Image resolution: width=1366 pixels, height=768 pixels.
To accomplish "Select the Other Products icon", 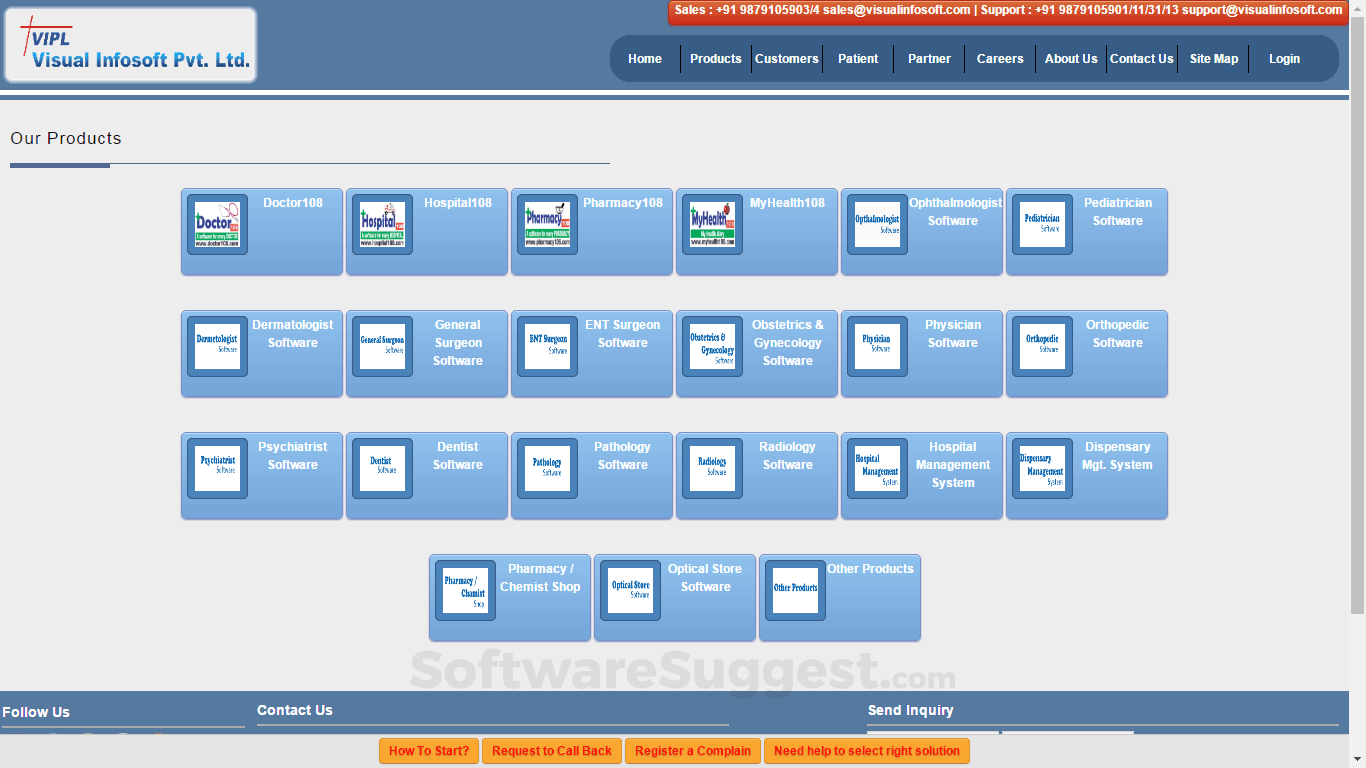I will (795, 590).
